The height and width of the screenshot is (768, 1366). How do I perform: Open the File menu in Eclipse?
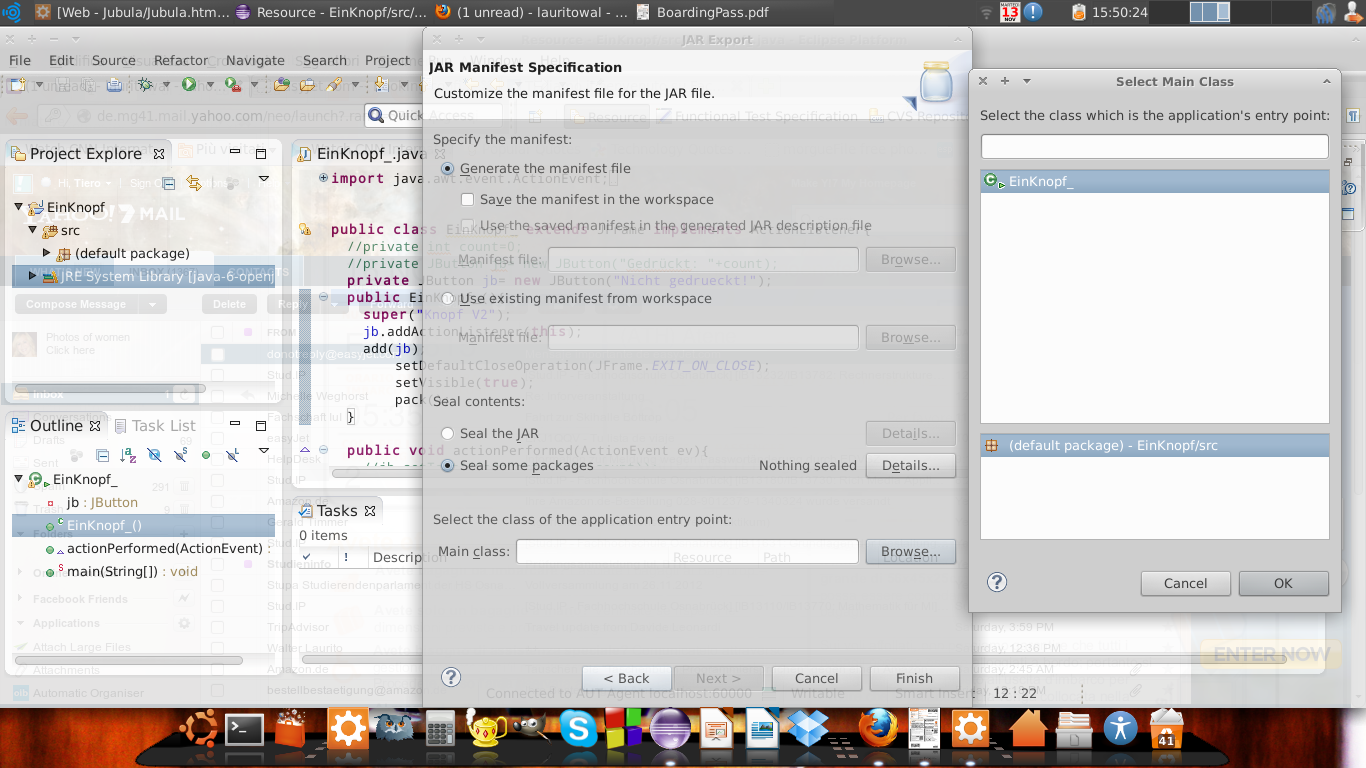[20, 60]
